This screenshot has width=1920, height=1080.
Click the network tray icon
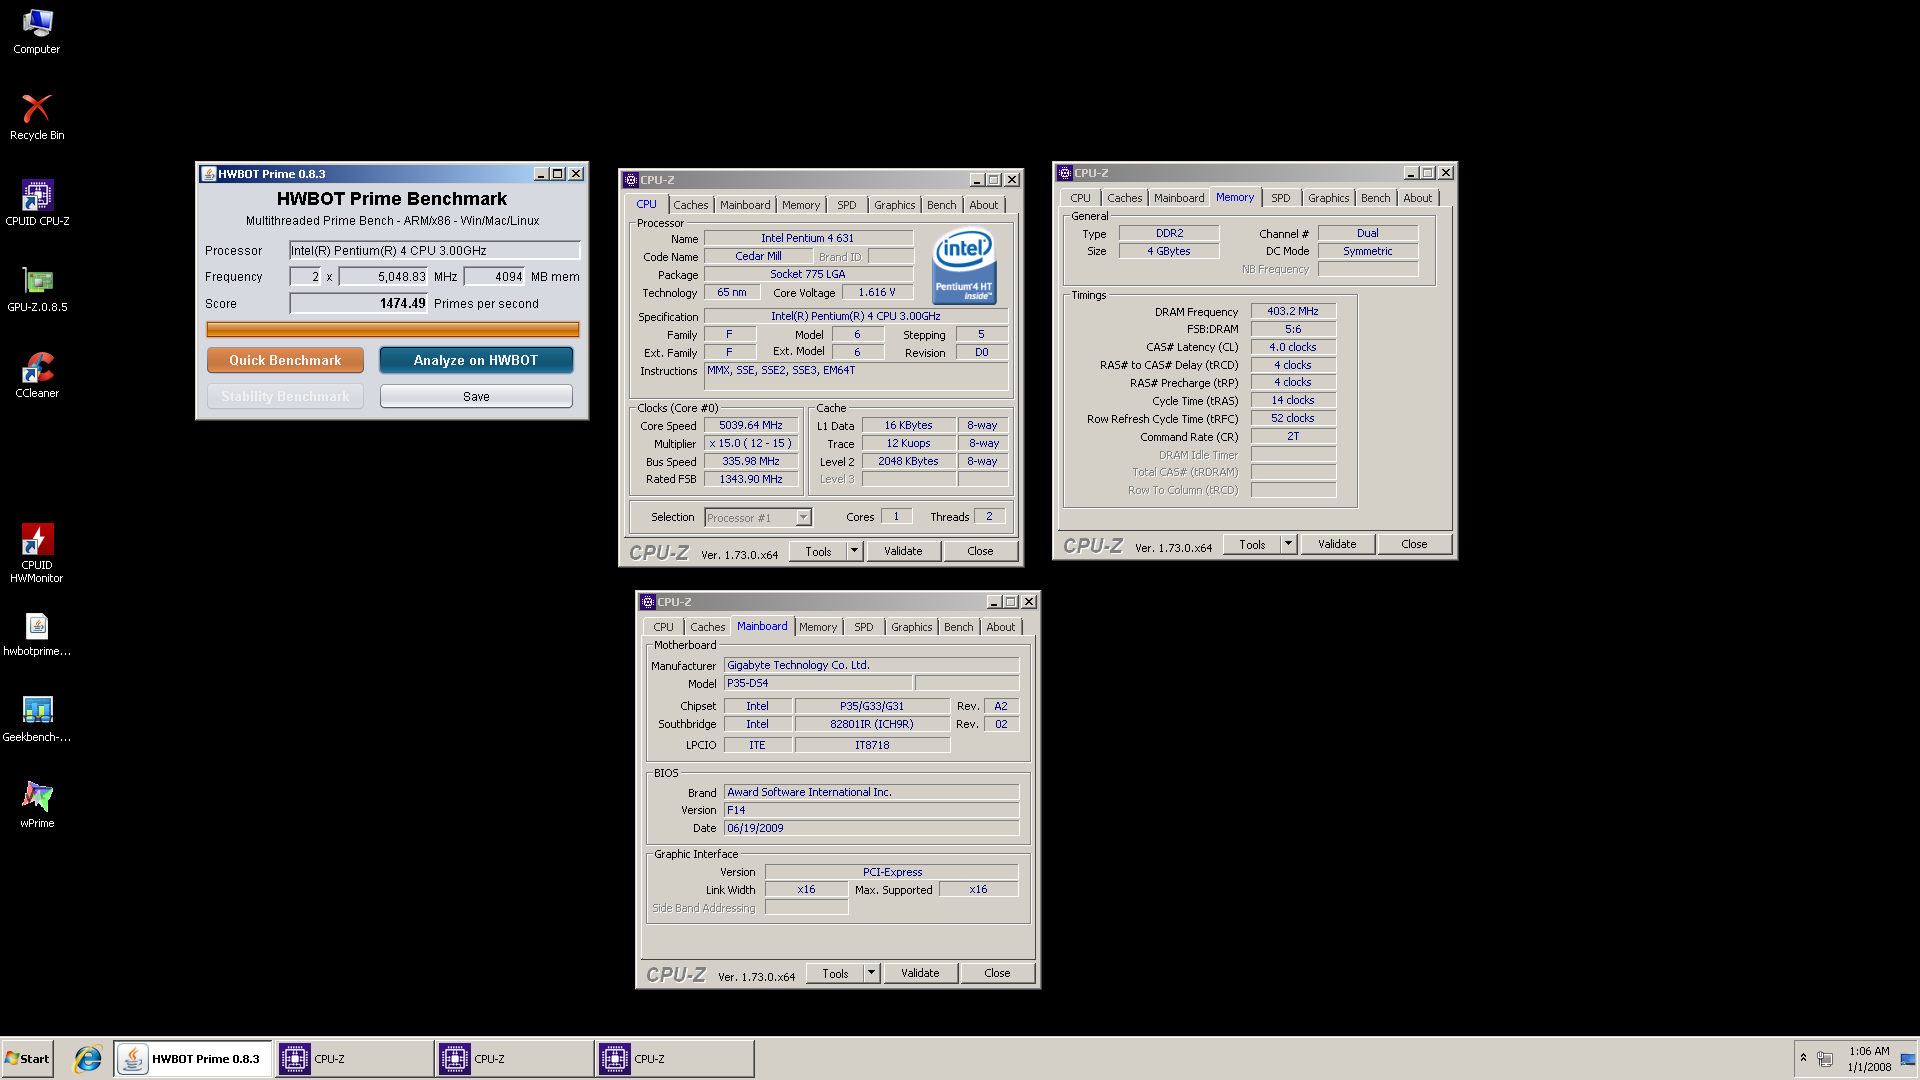point(1825,1059)
